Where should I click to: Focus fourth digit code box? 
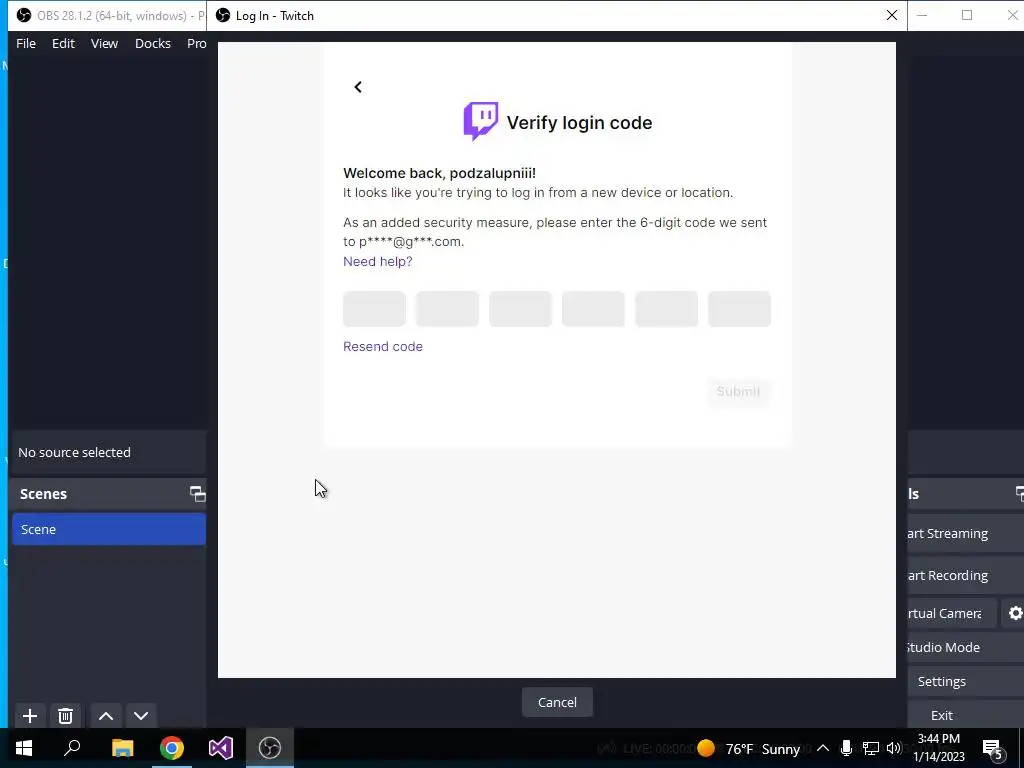click(x=593, y=309)
